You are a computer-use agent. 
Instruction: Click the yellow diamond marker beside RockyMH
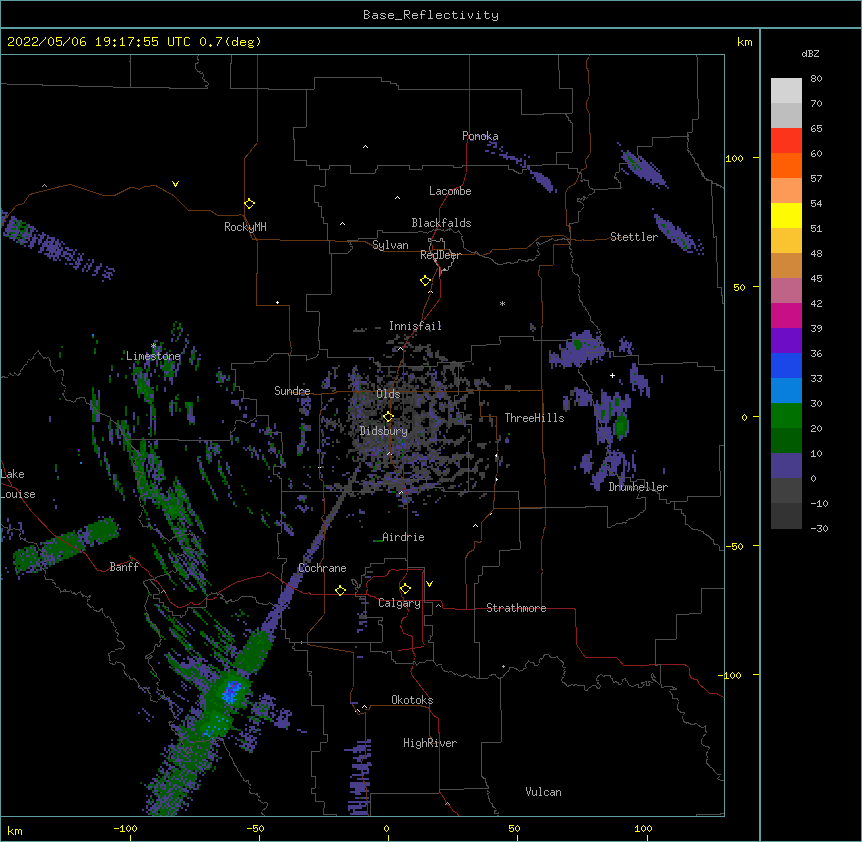pos(249,204)
